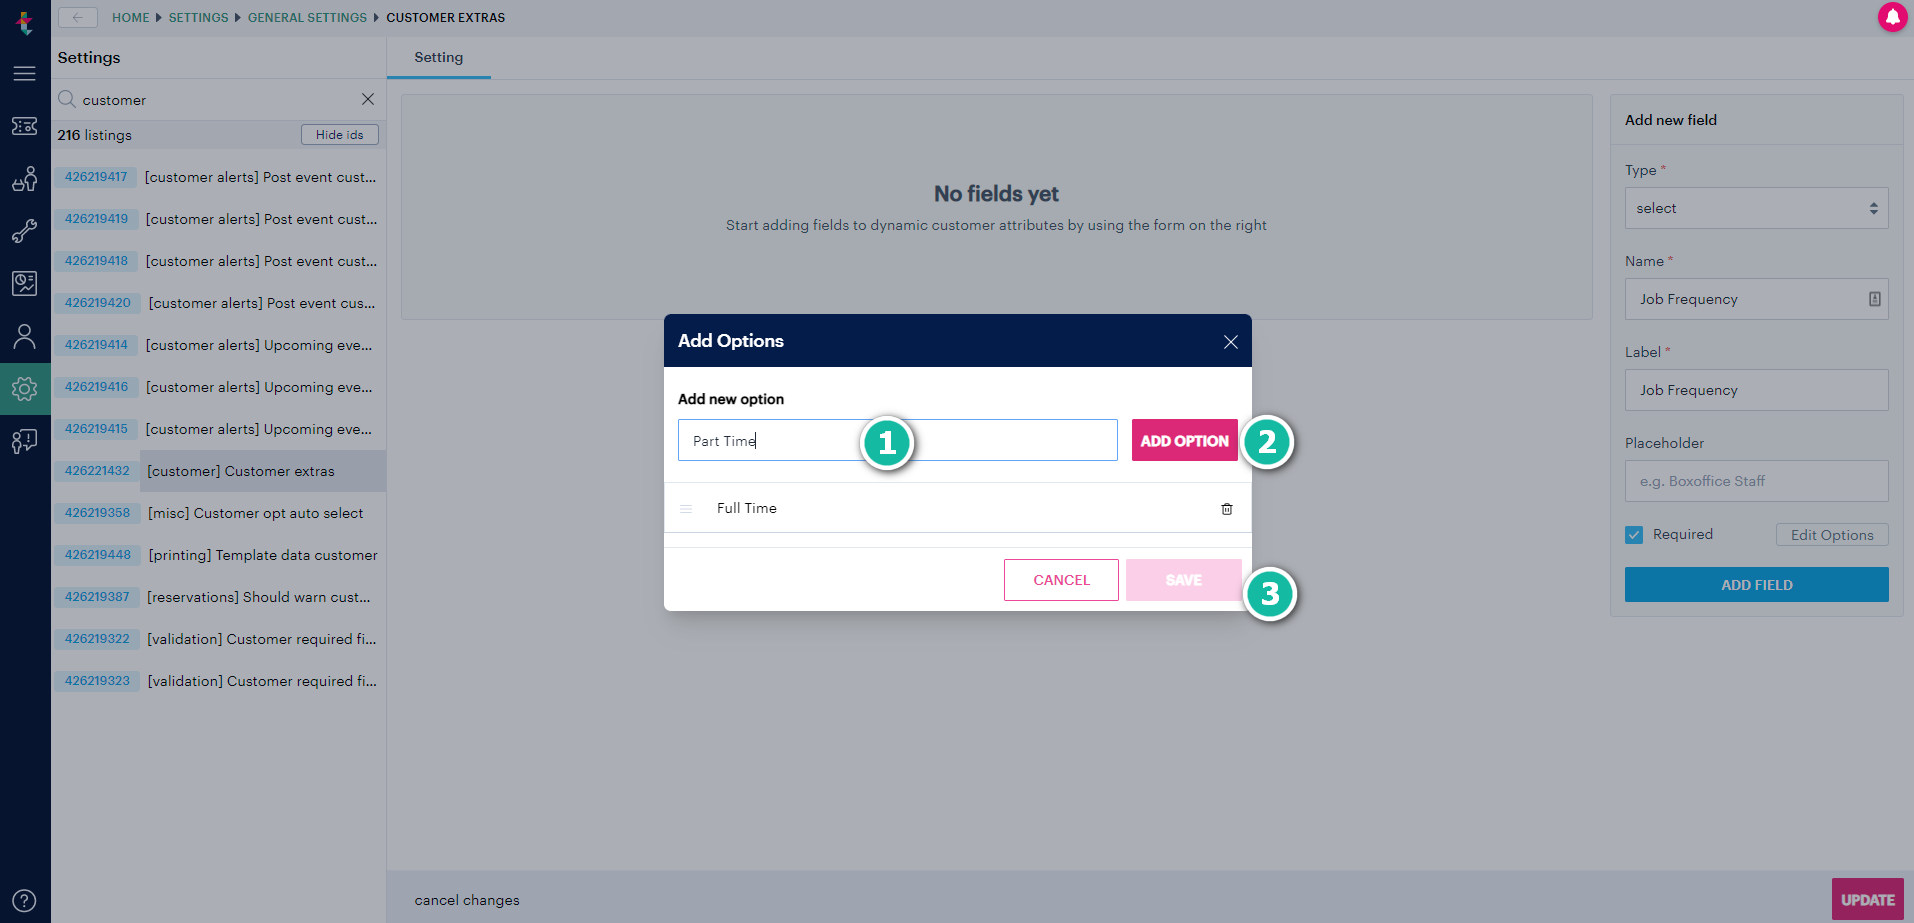
Task: Open the user profile icon in sidebar
Action: click(x=25, y=336)
